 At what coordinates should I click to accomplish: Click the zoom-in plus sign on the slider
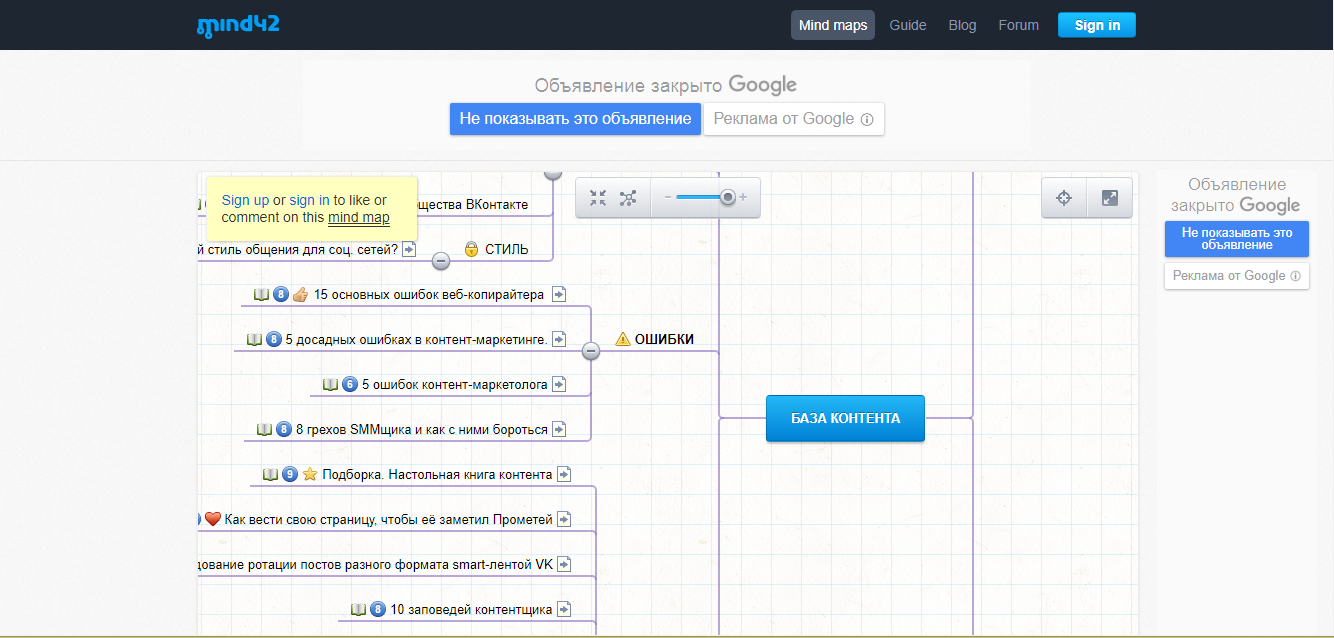[743, 198]
